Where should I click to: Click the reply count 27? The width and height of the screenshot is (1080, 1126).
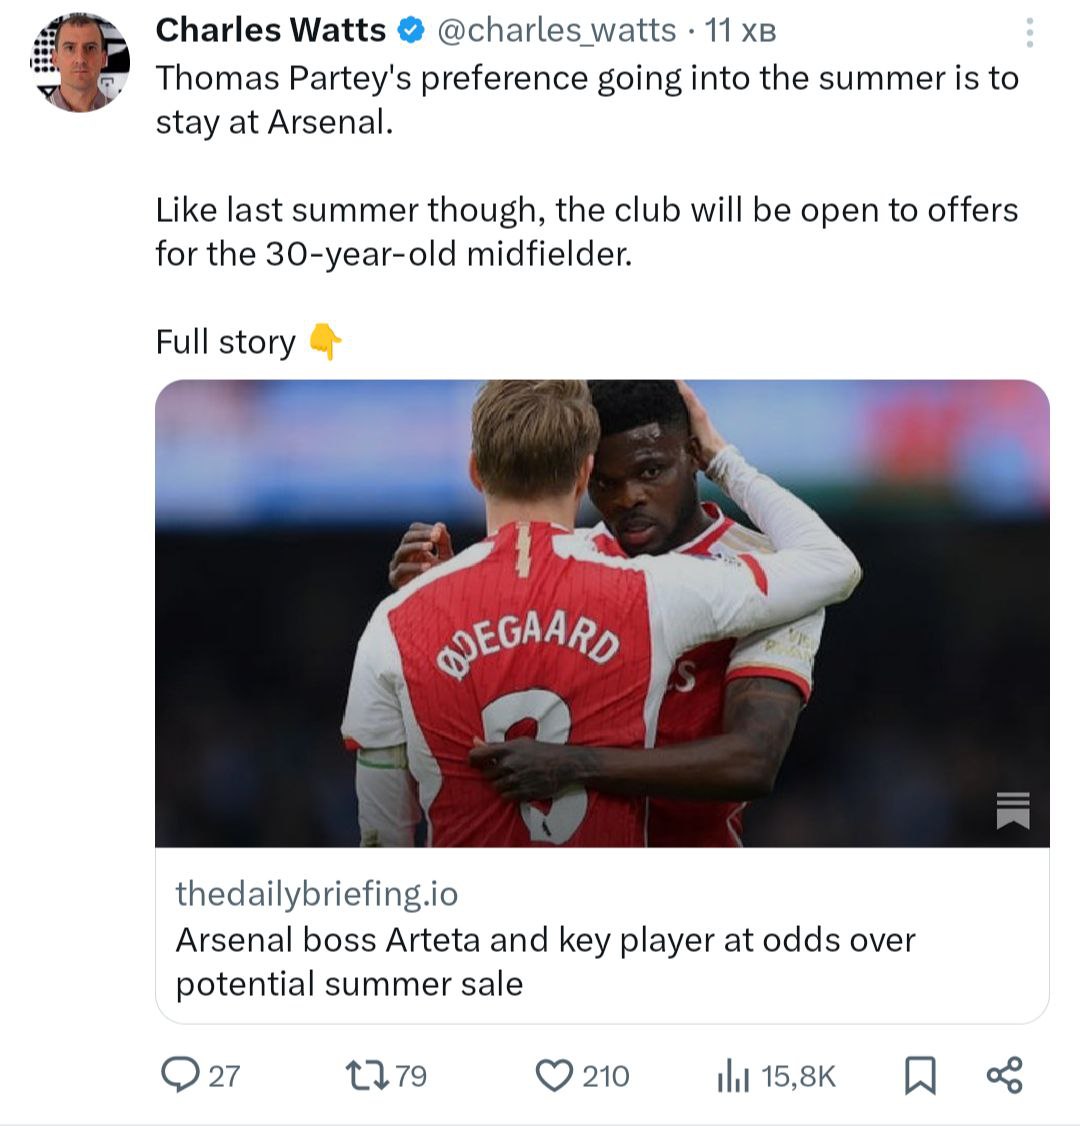click(x=225, y=1076)
